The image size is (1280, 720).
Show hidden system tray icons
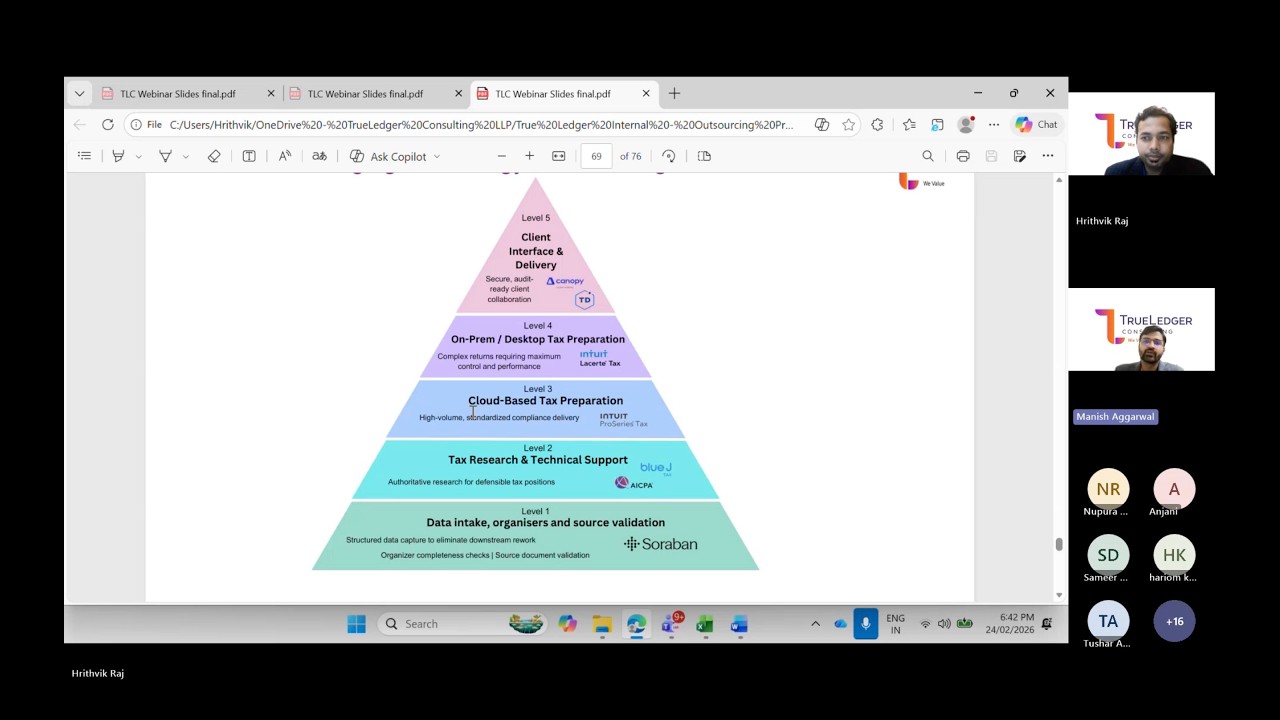[x=815, y=624]
